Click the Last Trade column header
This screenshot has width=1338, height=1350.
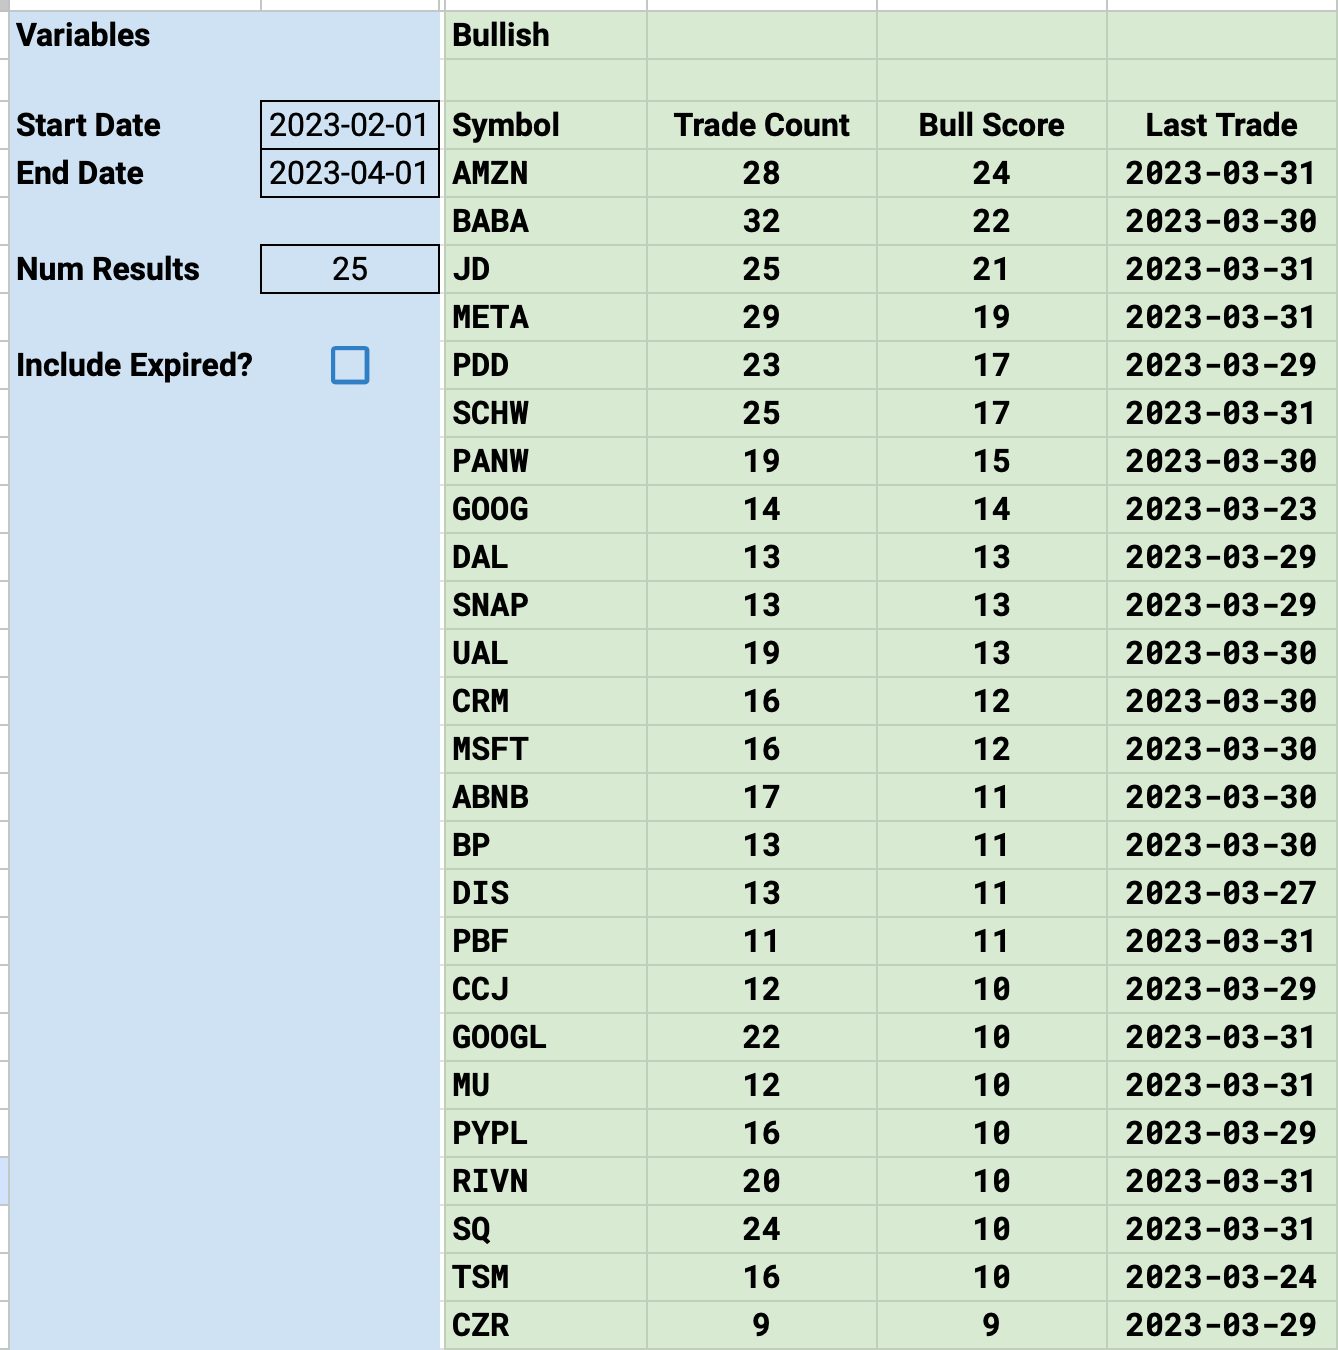point(1222,125)
